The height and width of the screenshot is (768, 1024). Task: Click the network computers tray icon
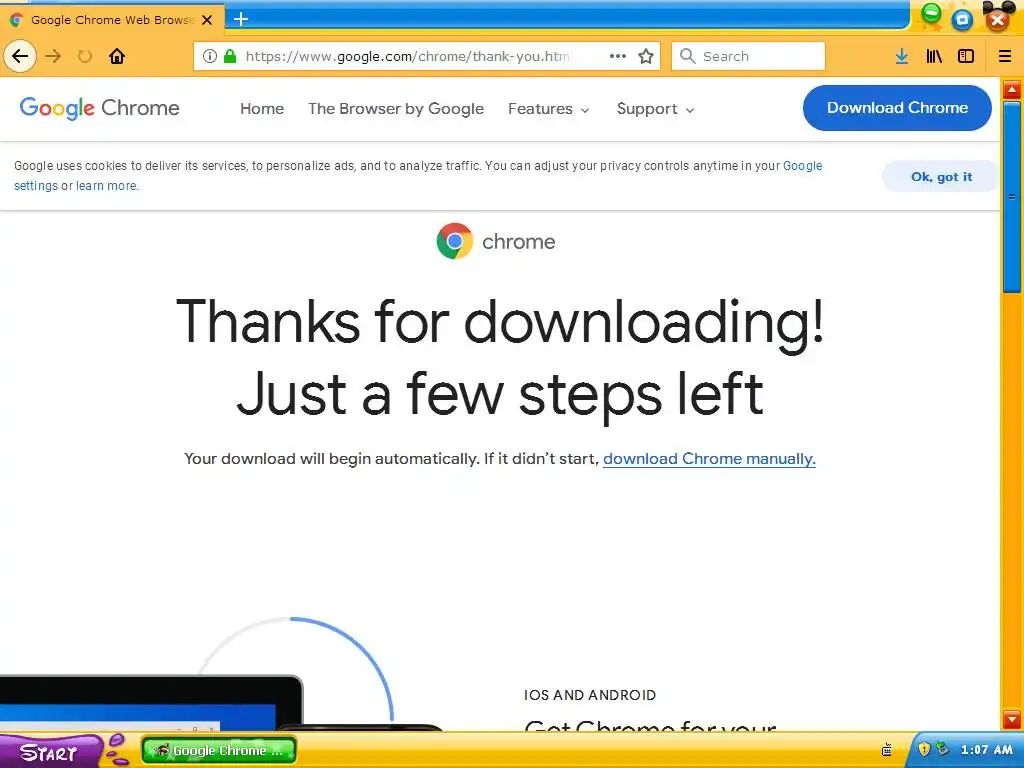pos(942,749)
